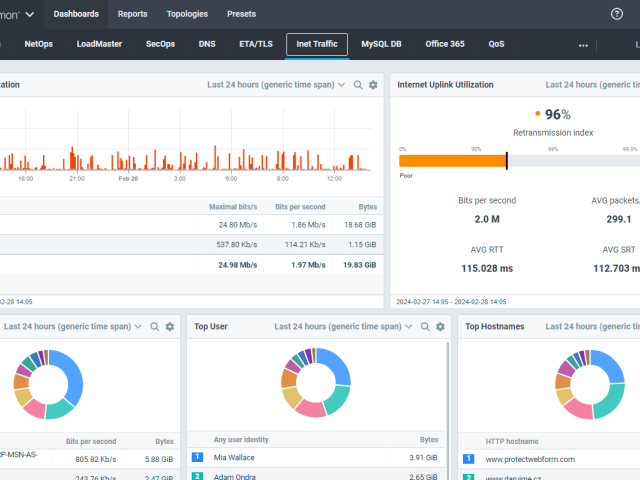
Task: Click the www.protectwebform.com hostname
Action: 532,459
